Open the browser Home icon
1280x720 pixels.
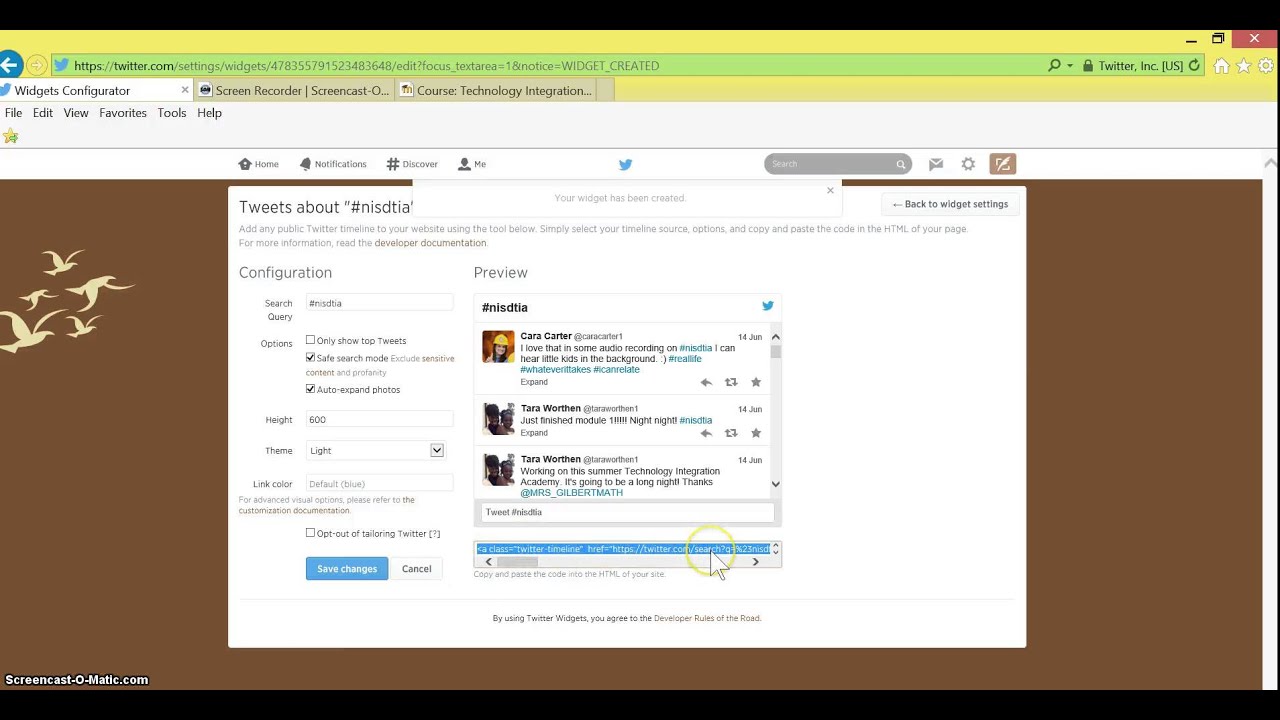(x=1221, y=66)
